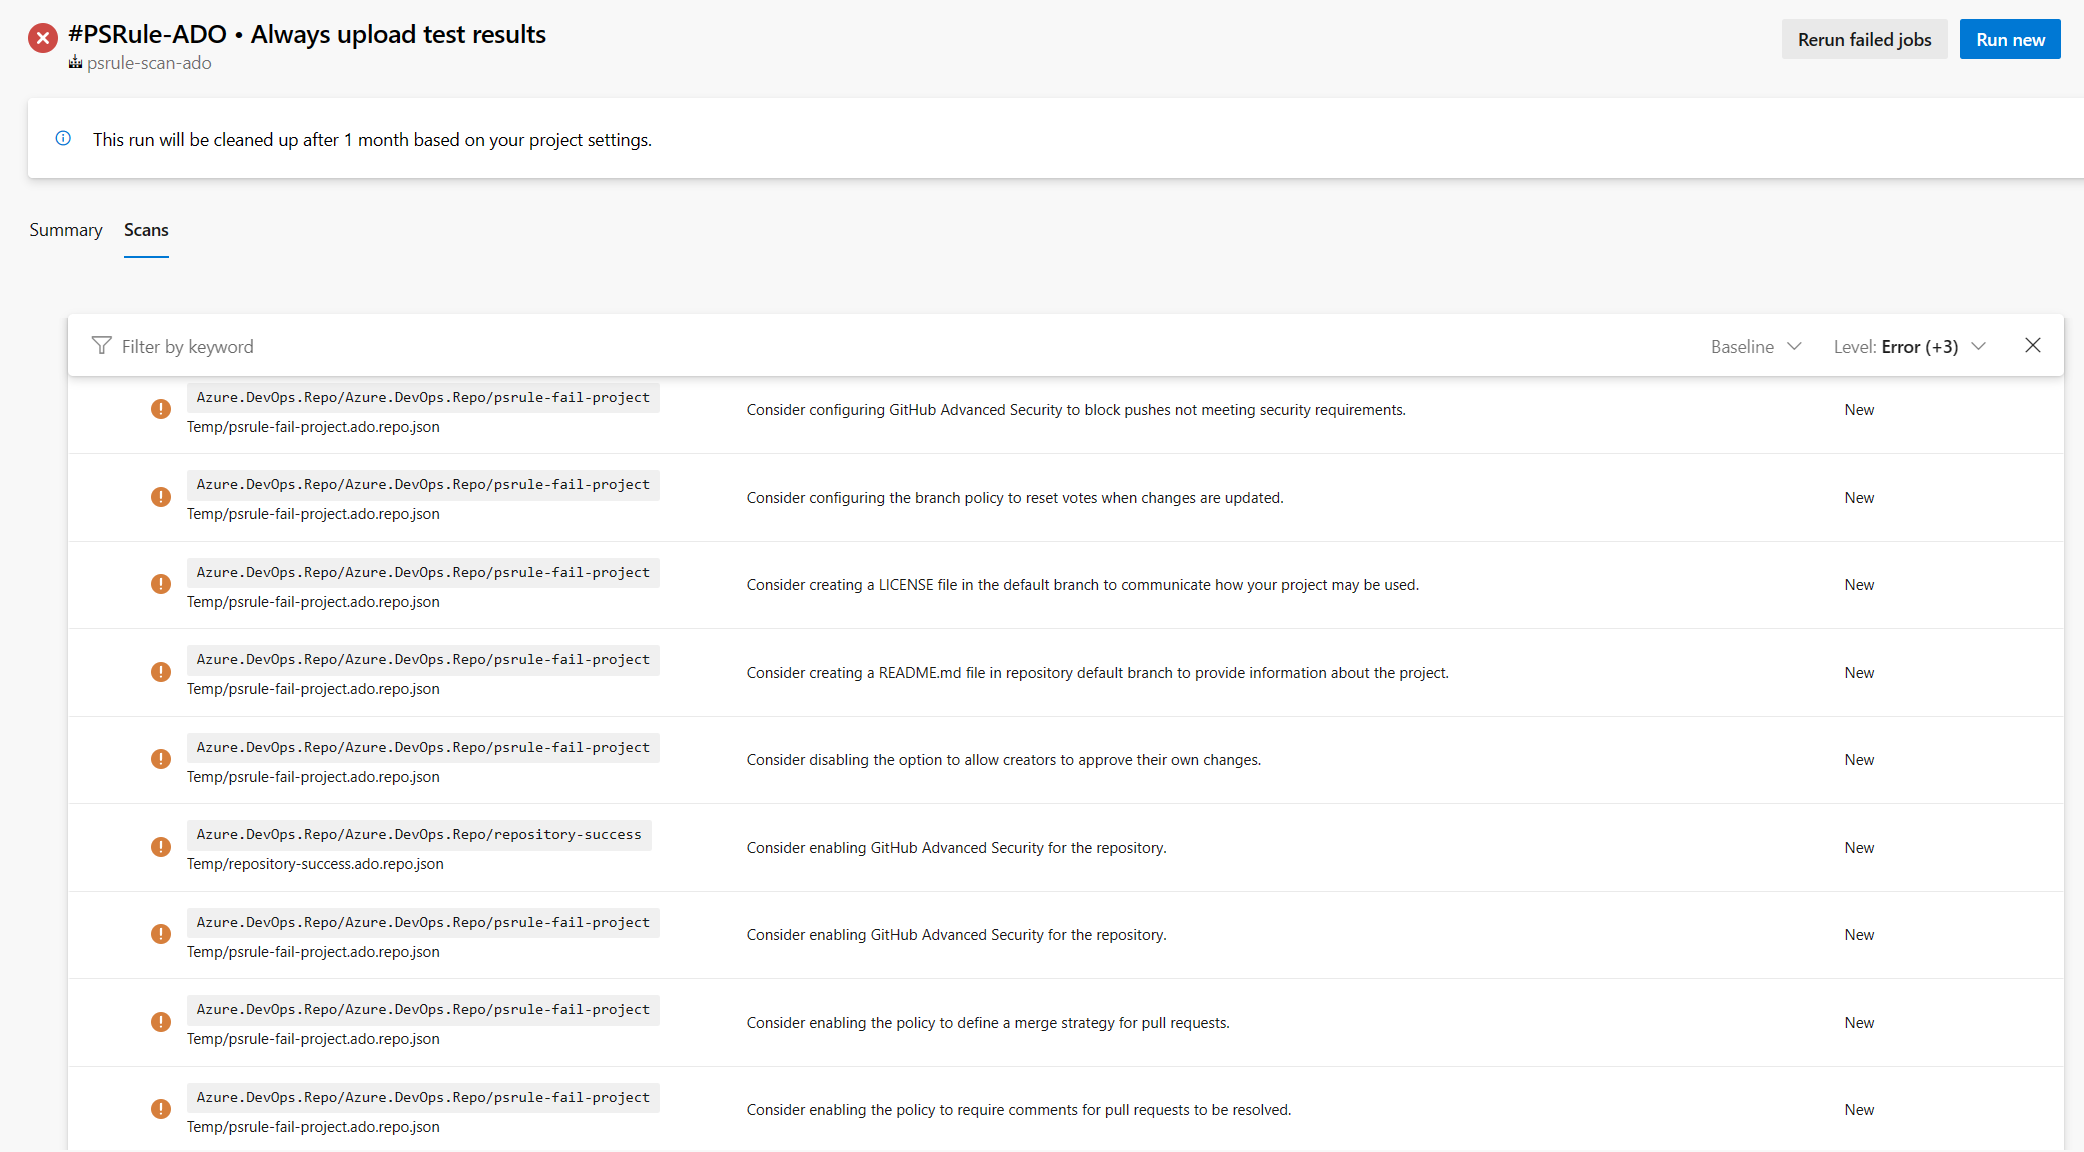This screenshot has width=2084, height=1152.
Task: Click the Filter by keyword field
Action: [x=188, y=346]
